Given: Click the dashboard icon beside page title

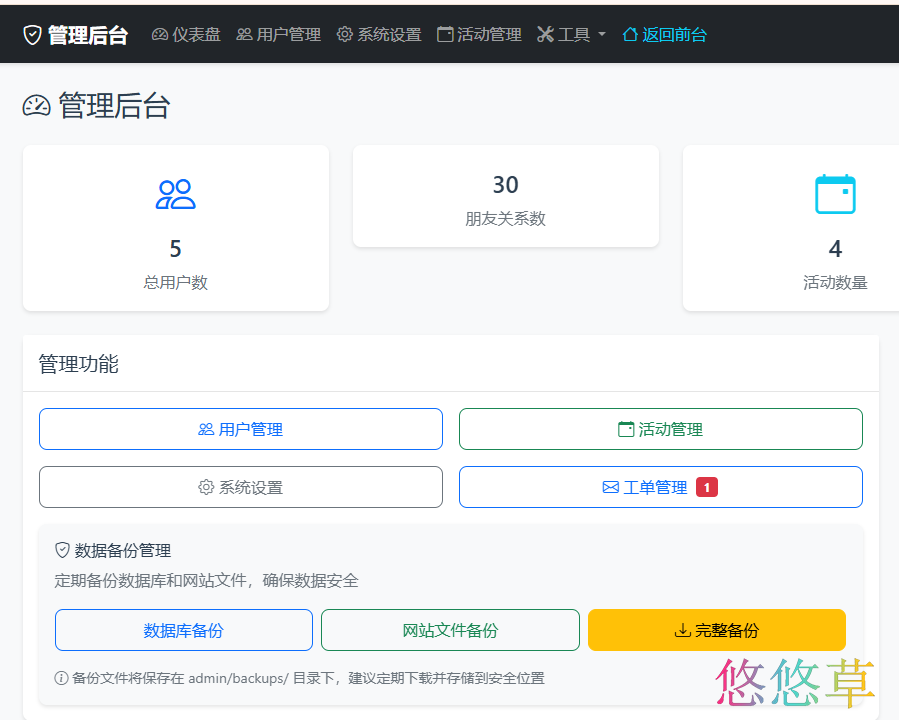Looking at the screenshot, I should pos(37,106).
